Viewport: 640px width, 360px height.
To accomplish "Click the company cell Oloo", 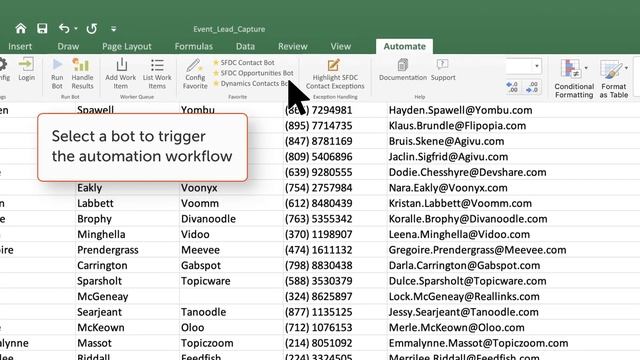I will pyautogui.click(x=192, y=327).
